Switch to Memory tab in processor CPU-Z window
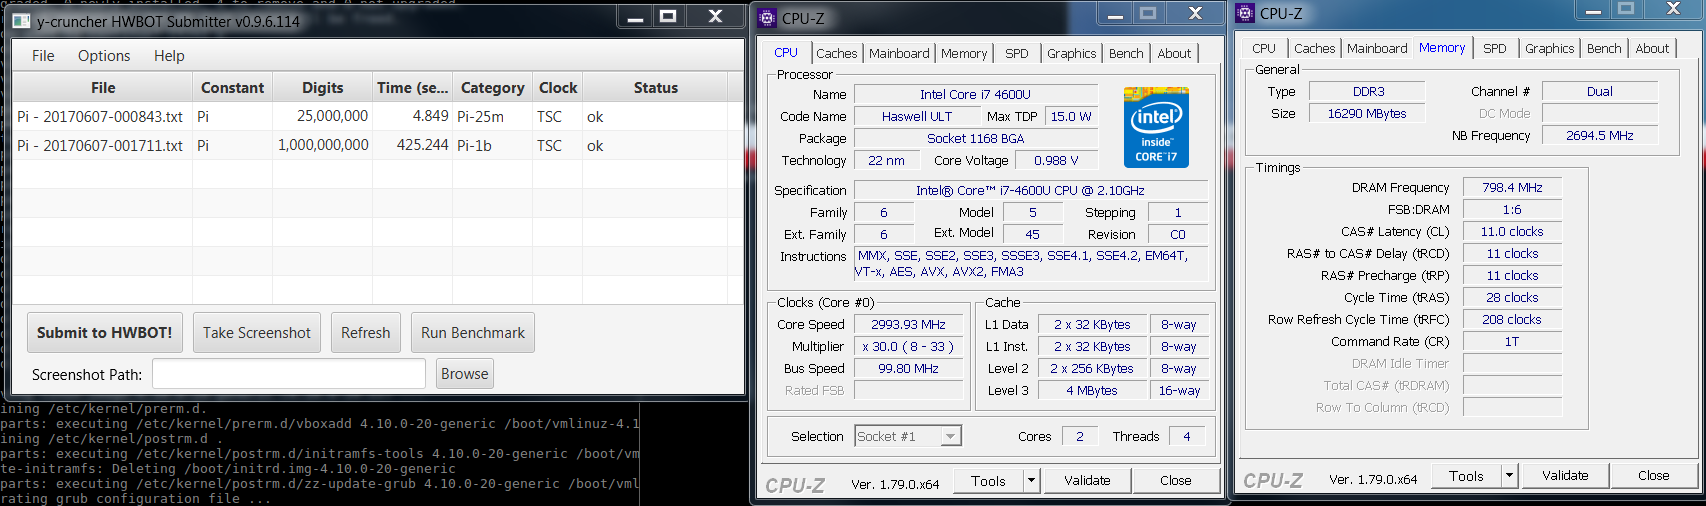 click(x=964, y=53)
